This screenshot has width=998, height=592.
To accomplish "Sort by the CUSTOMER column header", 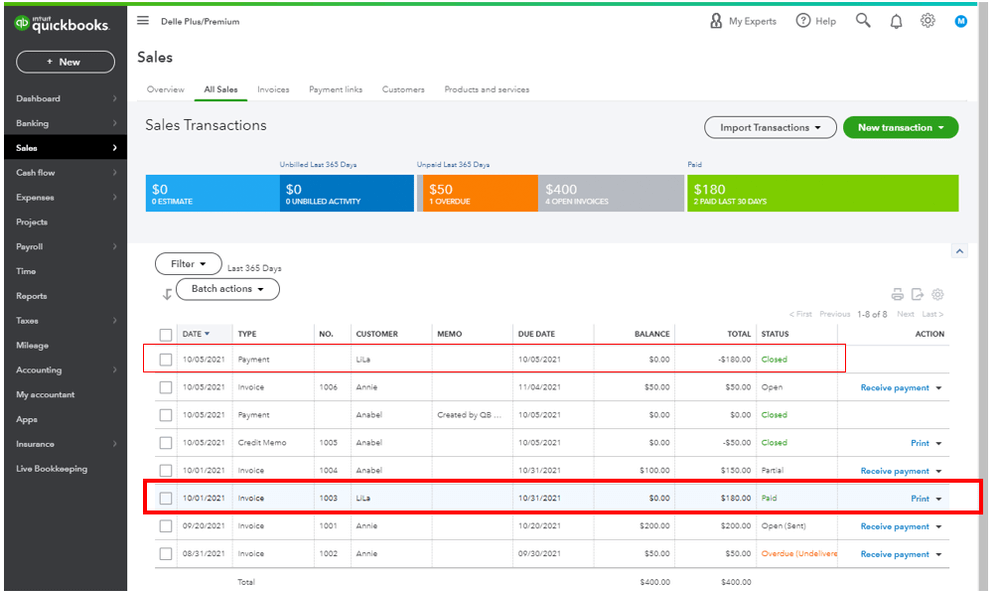I will [377, 334].
